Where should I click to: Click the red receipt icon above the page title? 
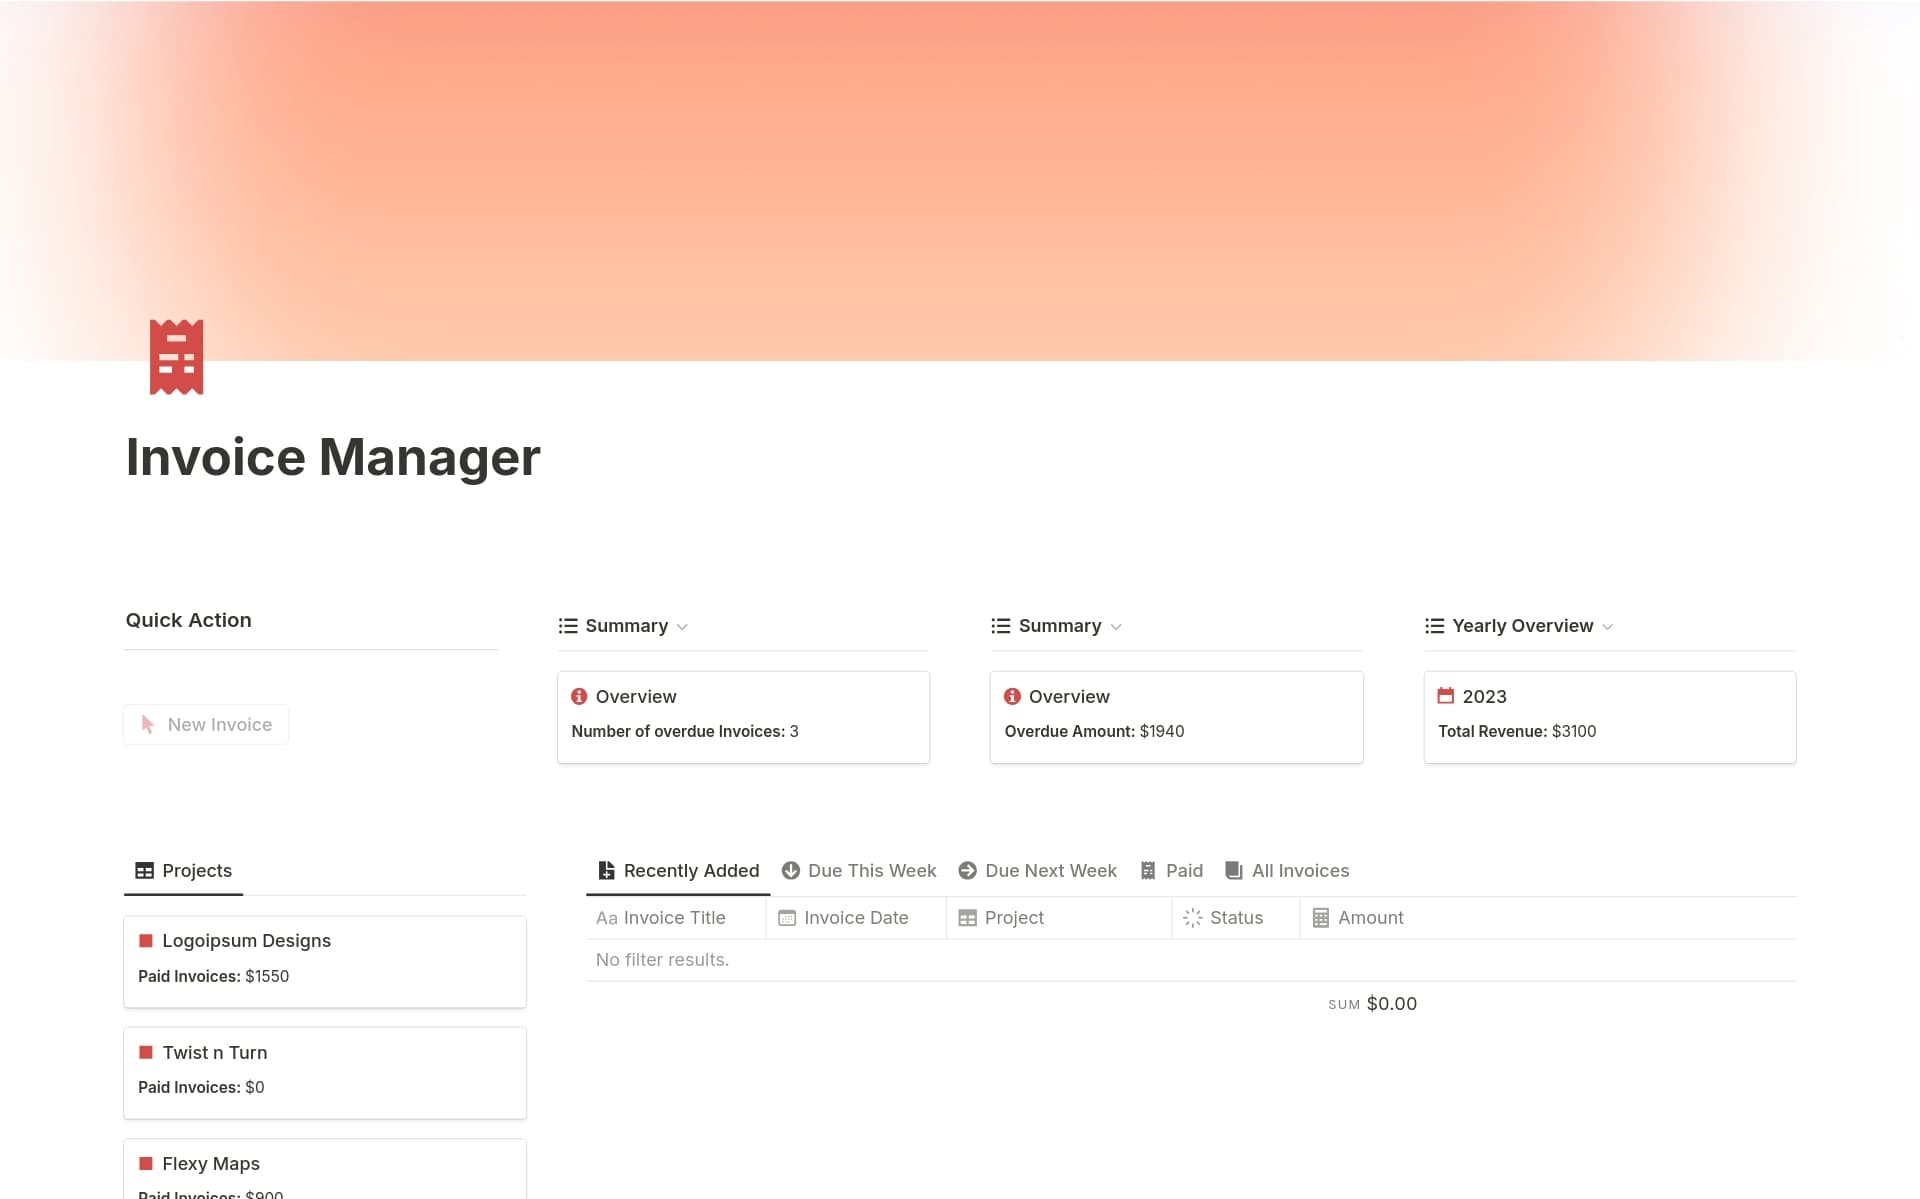click(x=176, y=355)
